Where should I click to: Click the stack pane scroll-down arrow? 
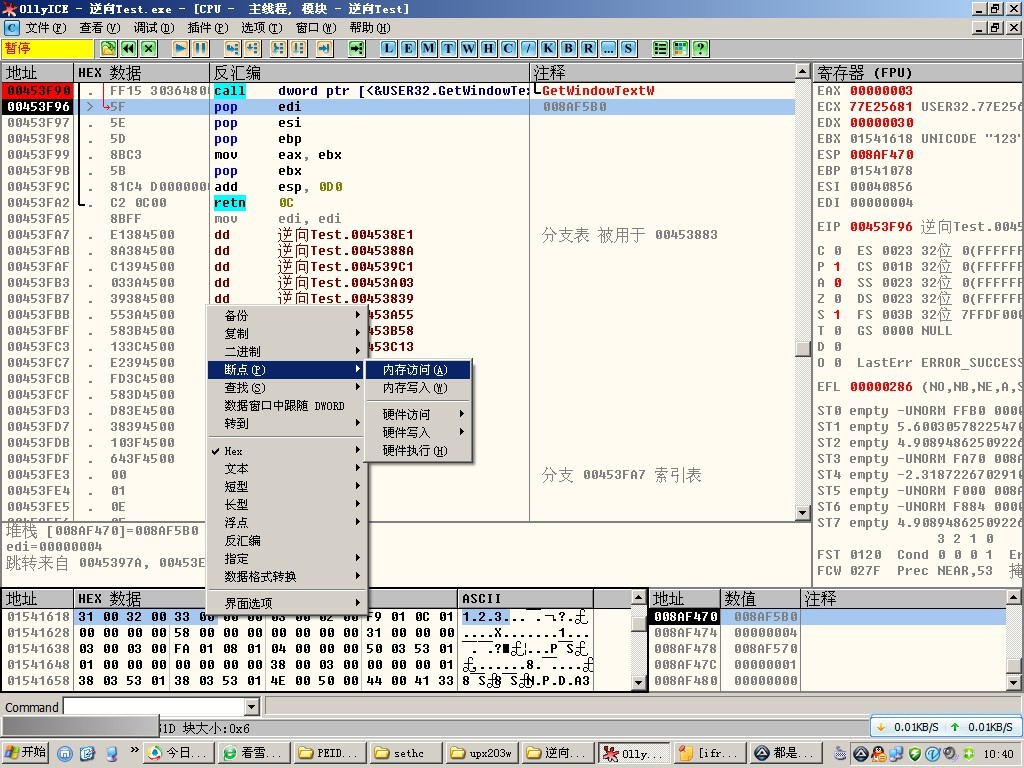tap(1014, 683)
